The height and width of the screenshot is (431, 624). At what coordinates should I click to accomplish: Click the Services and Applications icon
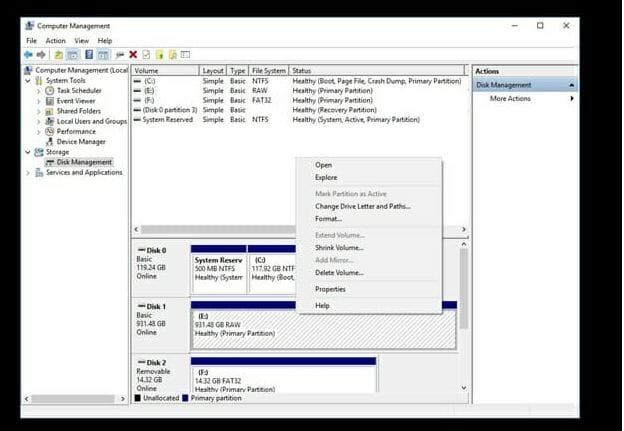point(39,172)
